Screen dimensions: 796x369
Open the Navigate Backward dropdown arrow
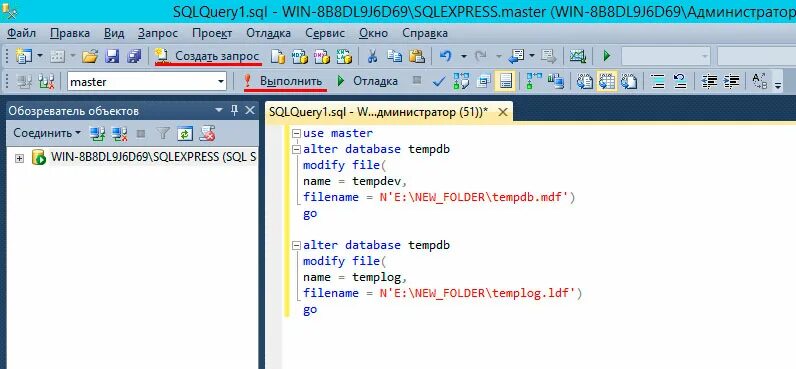click(x=532, y=56)
